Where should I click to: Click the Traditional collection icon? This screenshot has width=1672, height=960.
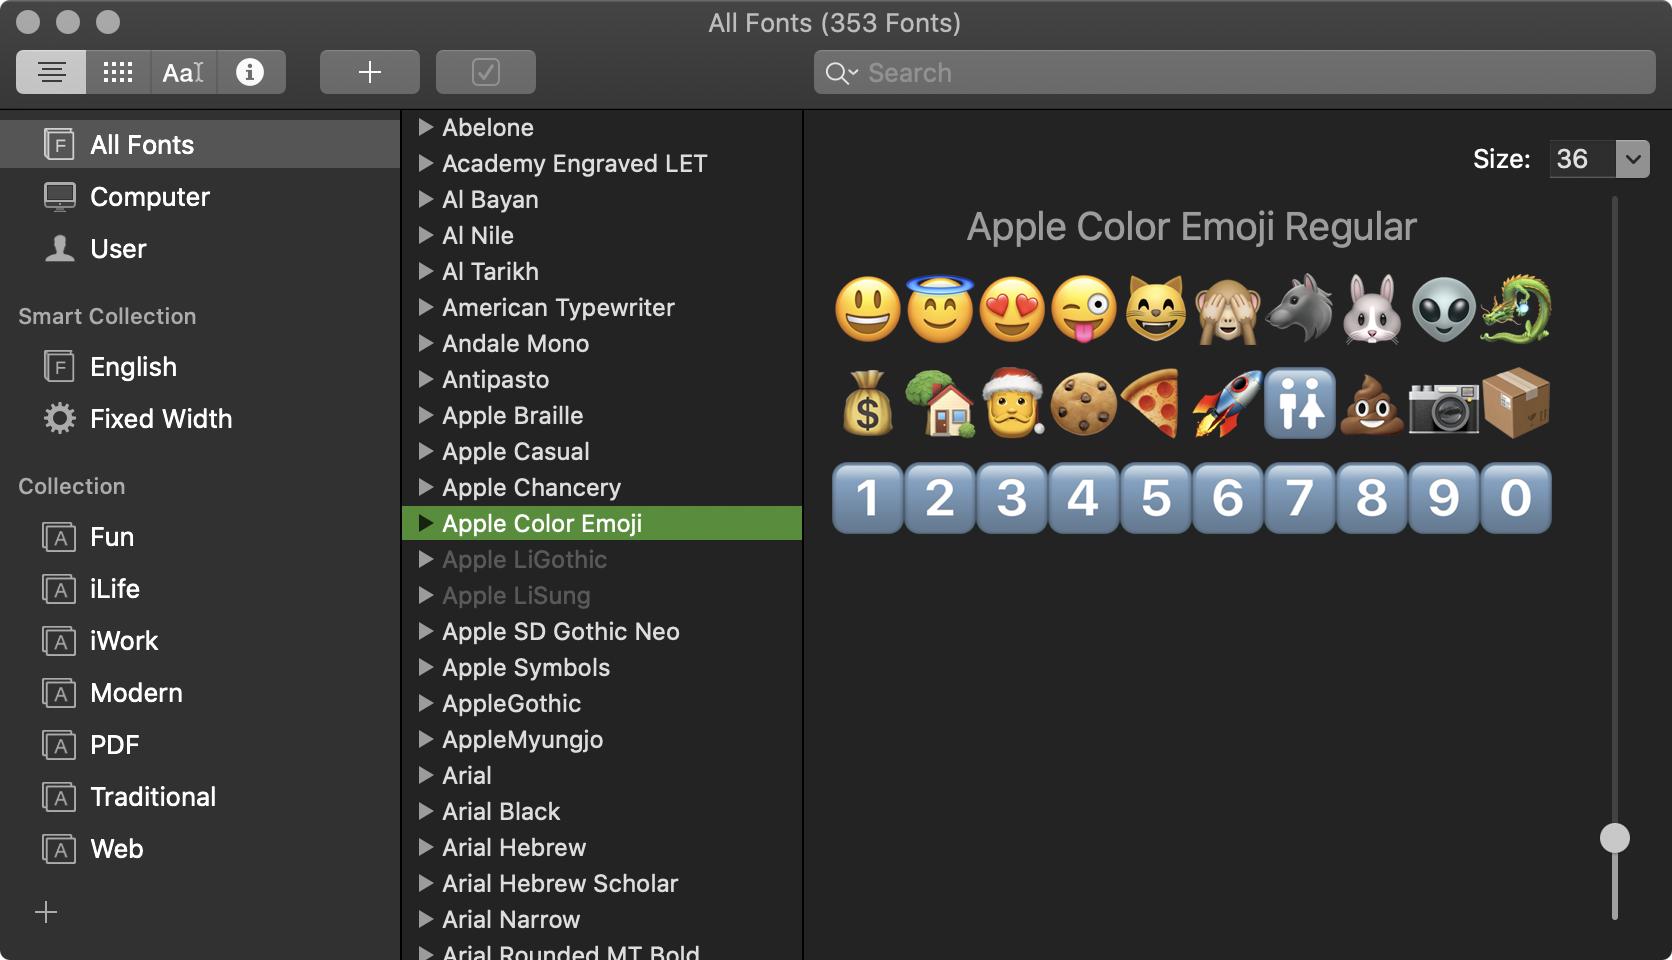[59, 797]
